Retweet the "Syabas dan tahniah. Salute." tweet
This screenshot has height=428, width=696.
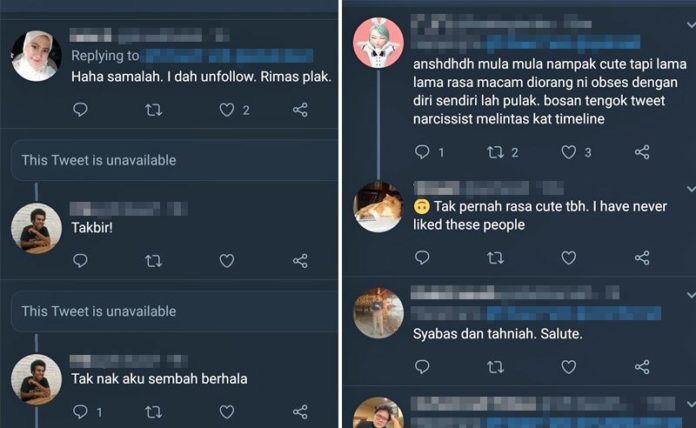click(495, 367)
